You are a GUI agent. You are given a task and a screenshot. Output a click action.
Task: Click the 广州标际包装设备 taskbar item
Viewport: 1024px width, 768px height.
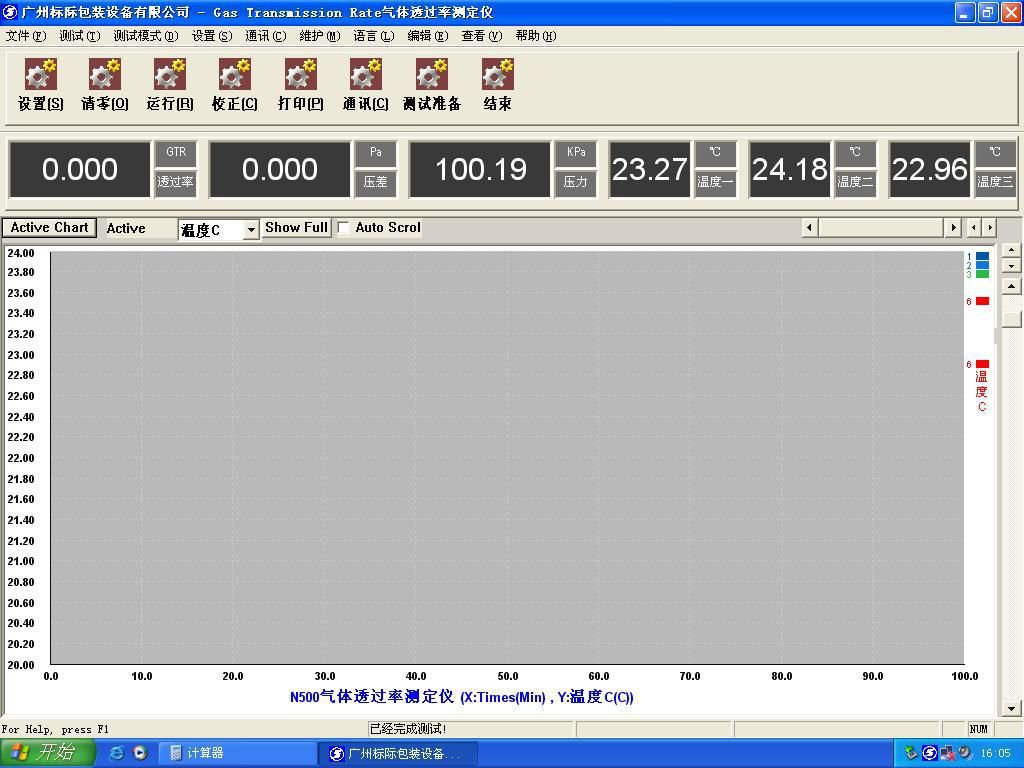tap(398, 754)
